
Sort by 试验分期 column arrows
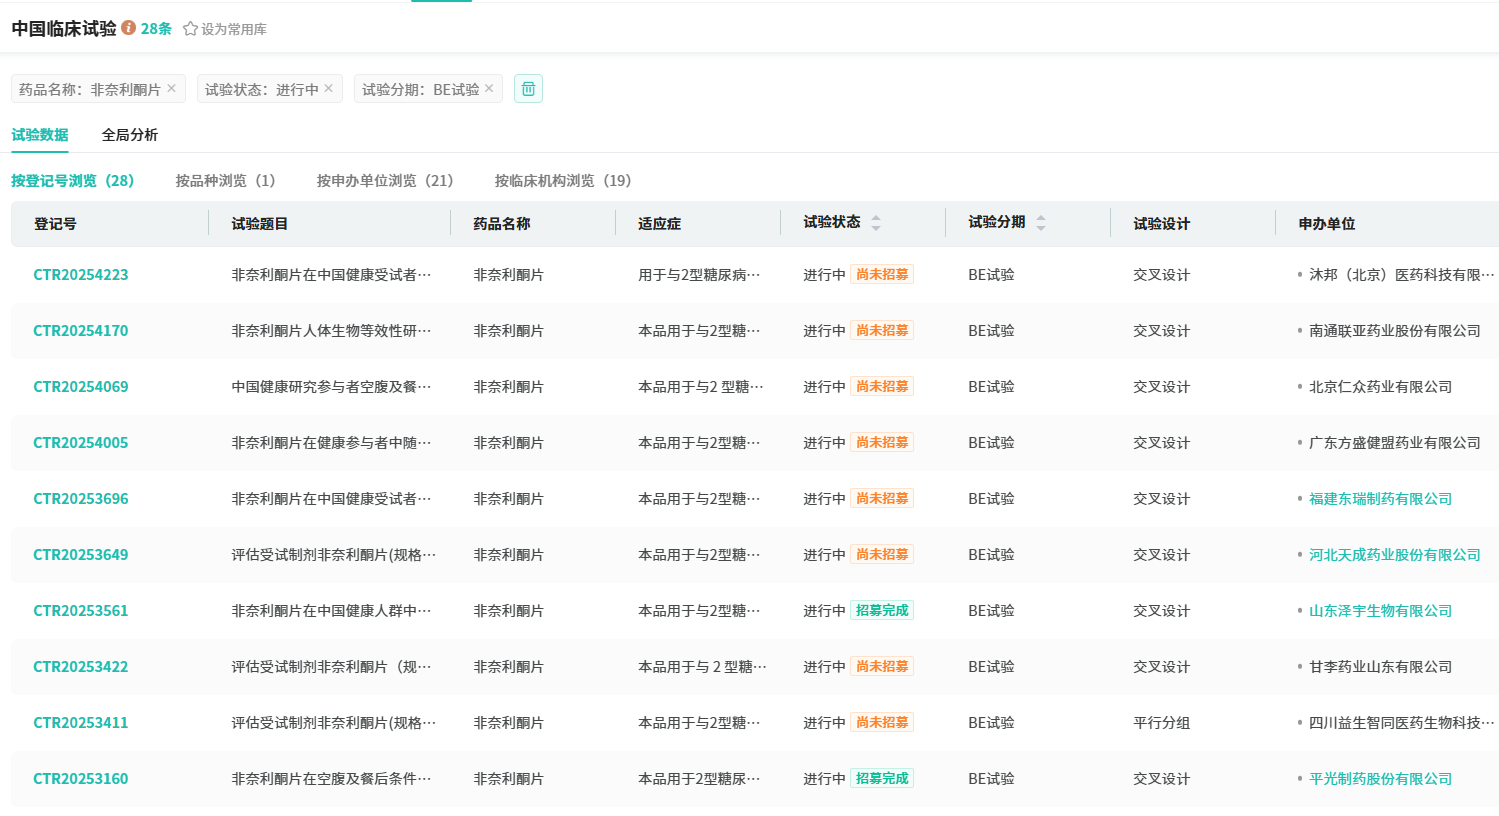point(1041,223)
